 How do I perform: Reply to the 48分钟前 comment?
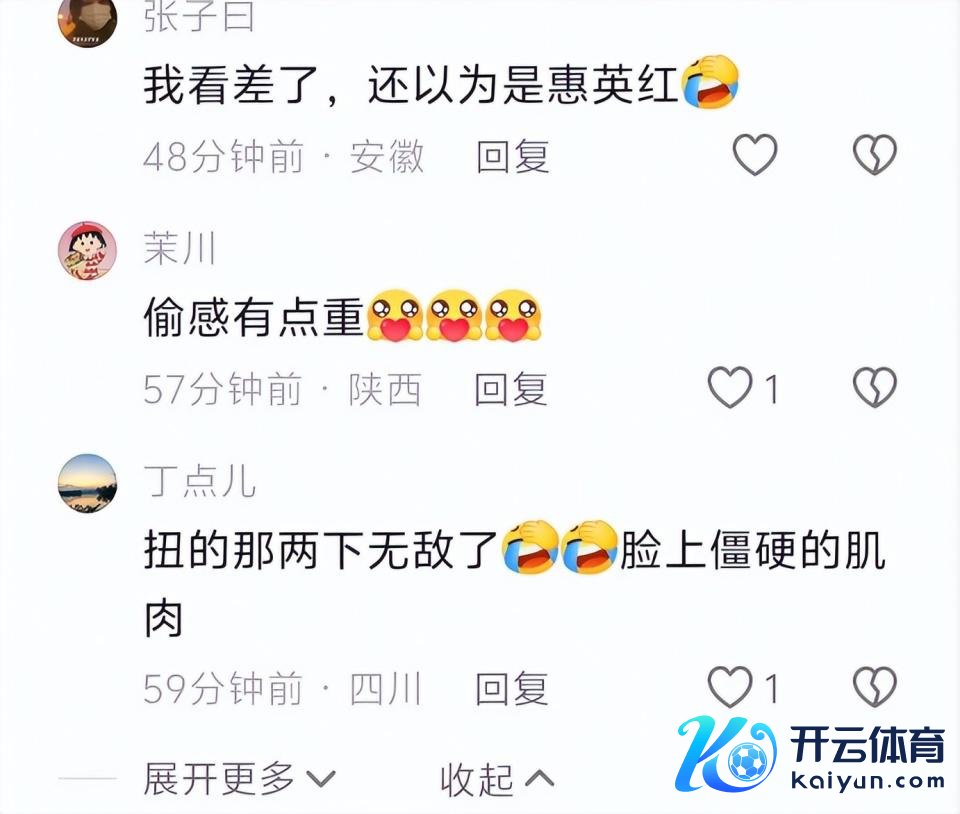coord(512,155)
